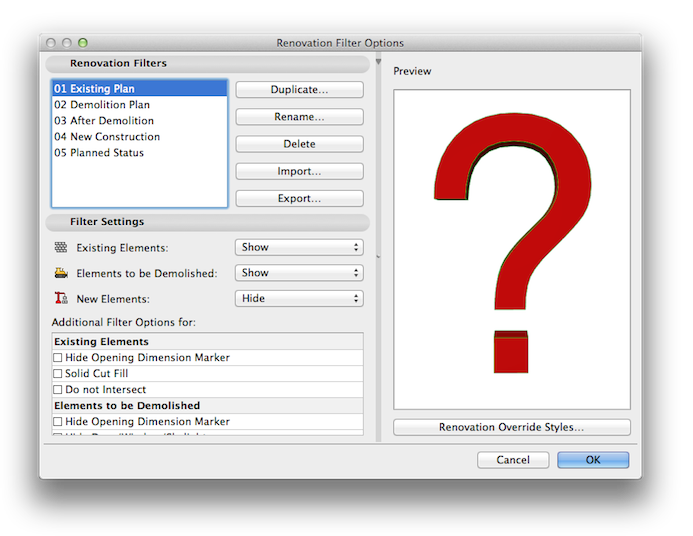Open Renovation Override Styles...
Screen dimensions: 693x536
[x=512, y=427]
